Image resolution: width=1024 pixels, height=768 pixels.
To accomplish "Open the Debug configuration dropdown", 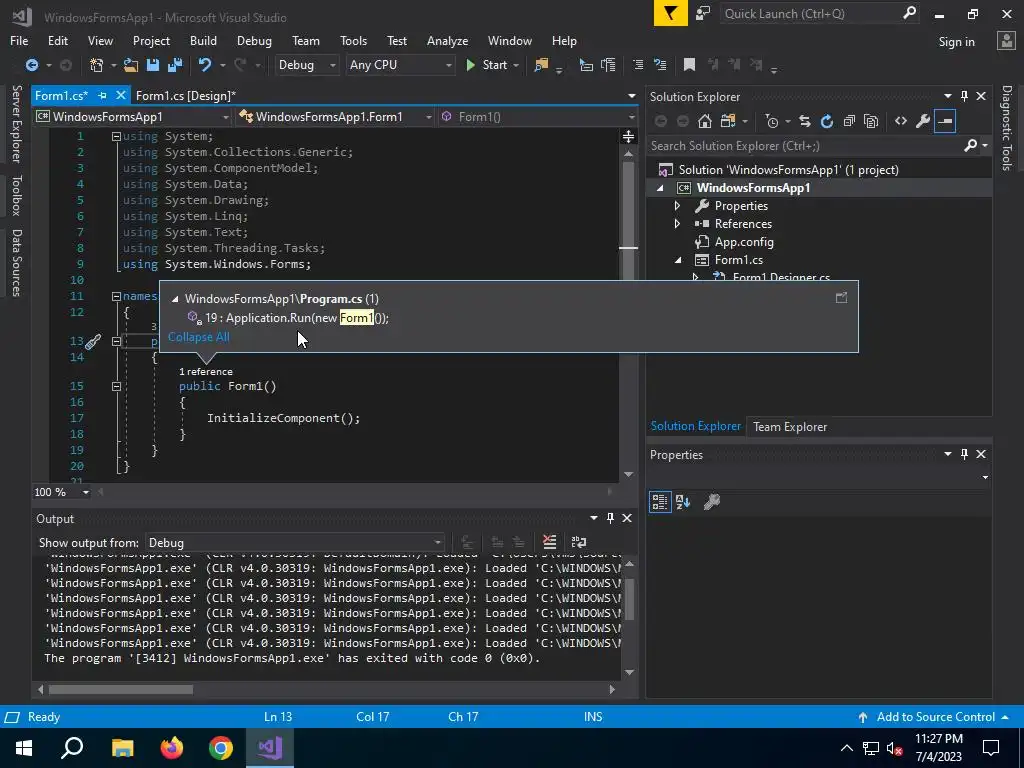I will tap(306, 65).
